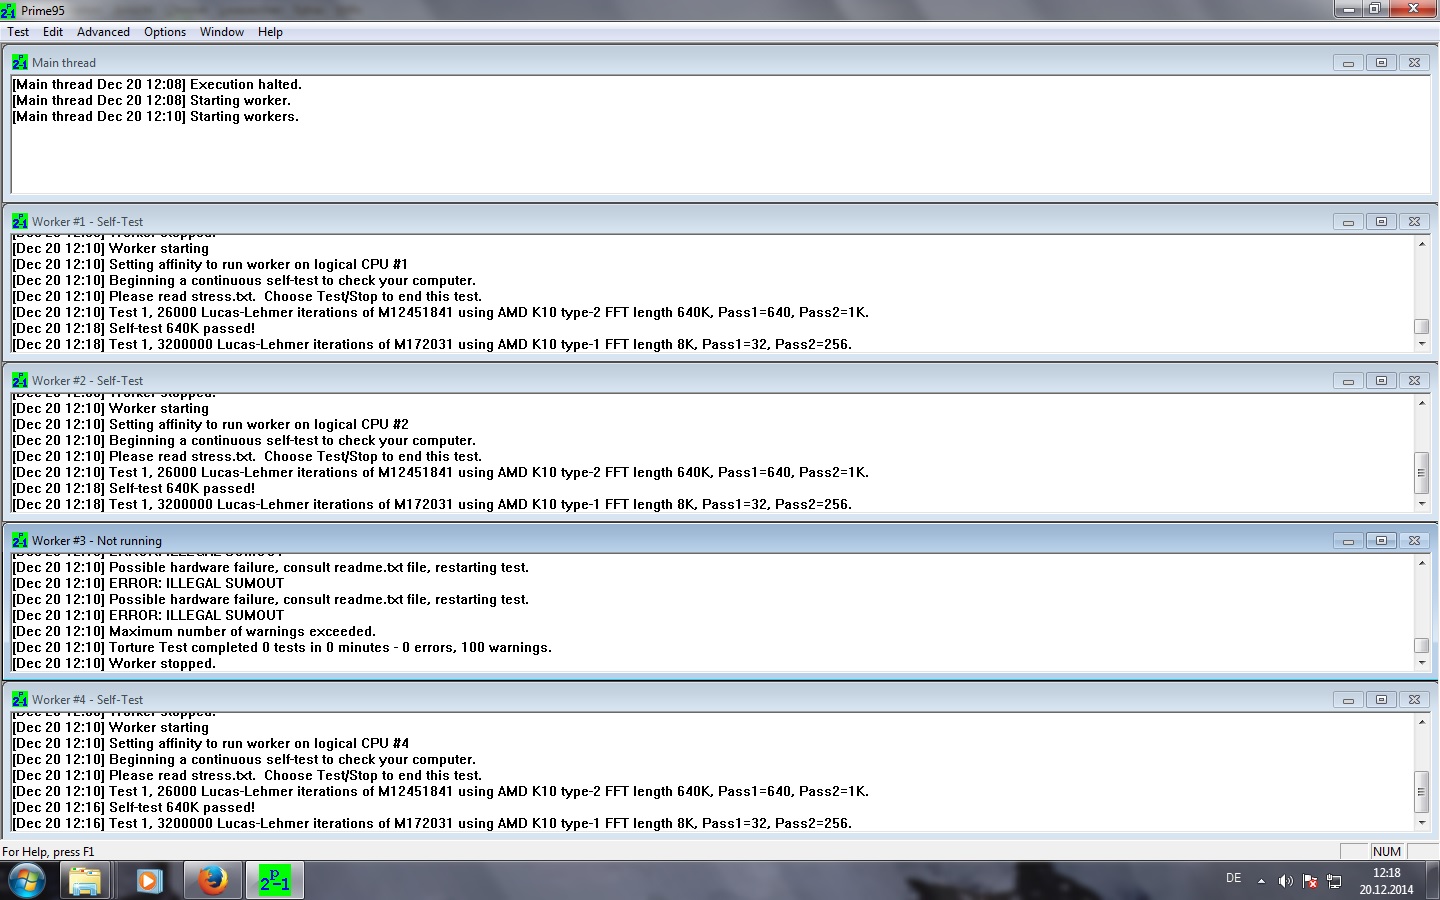The image size is (1440, 900).
Task: Click Worker #3 scrollbar thumb
Action: pos(1422,645)
